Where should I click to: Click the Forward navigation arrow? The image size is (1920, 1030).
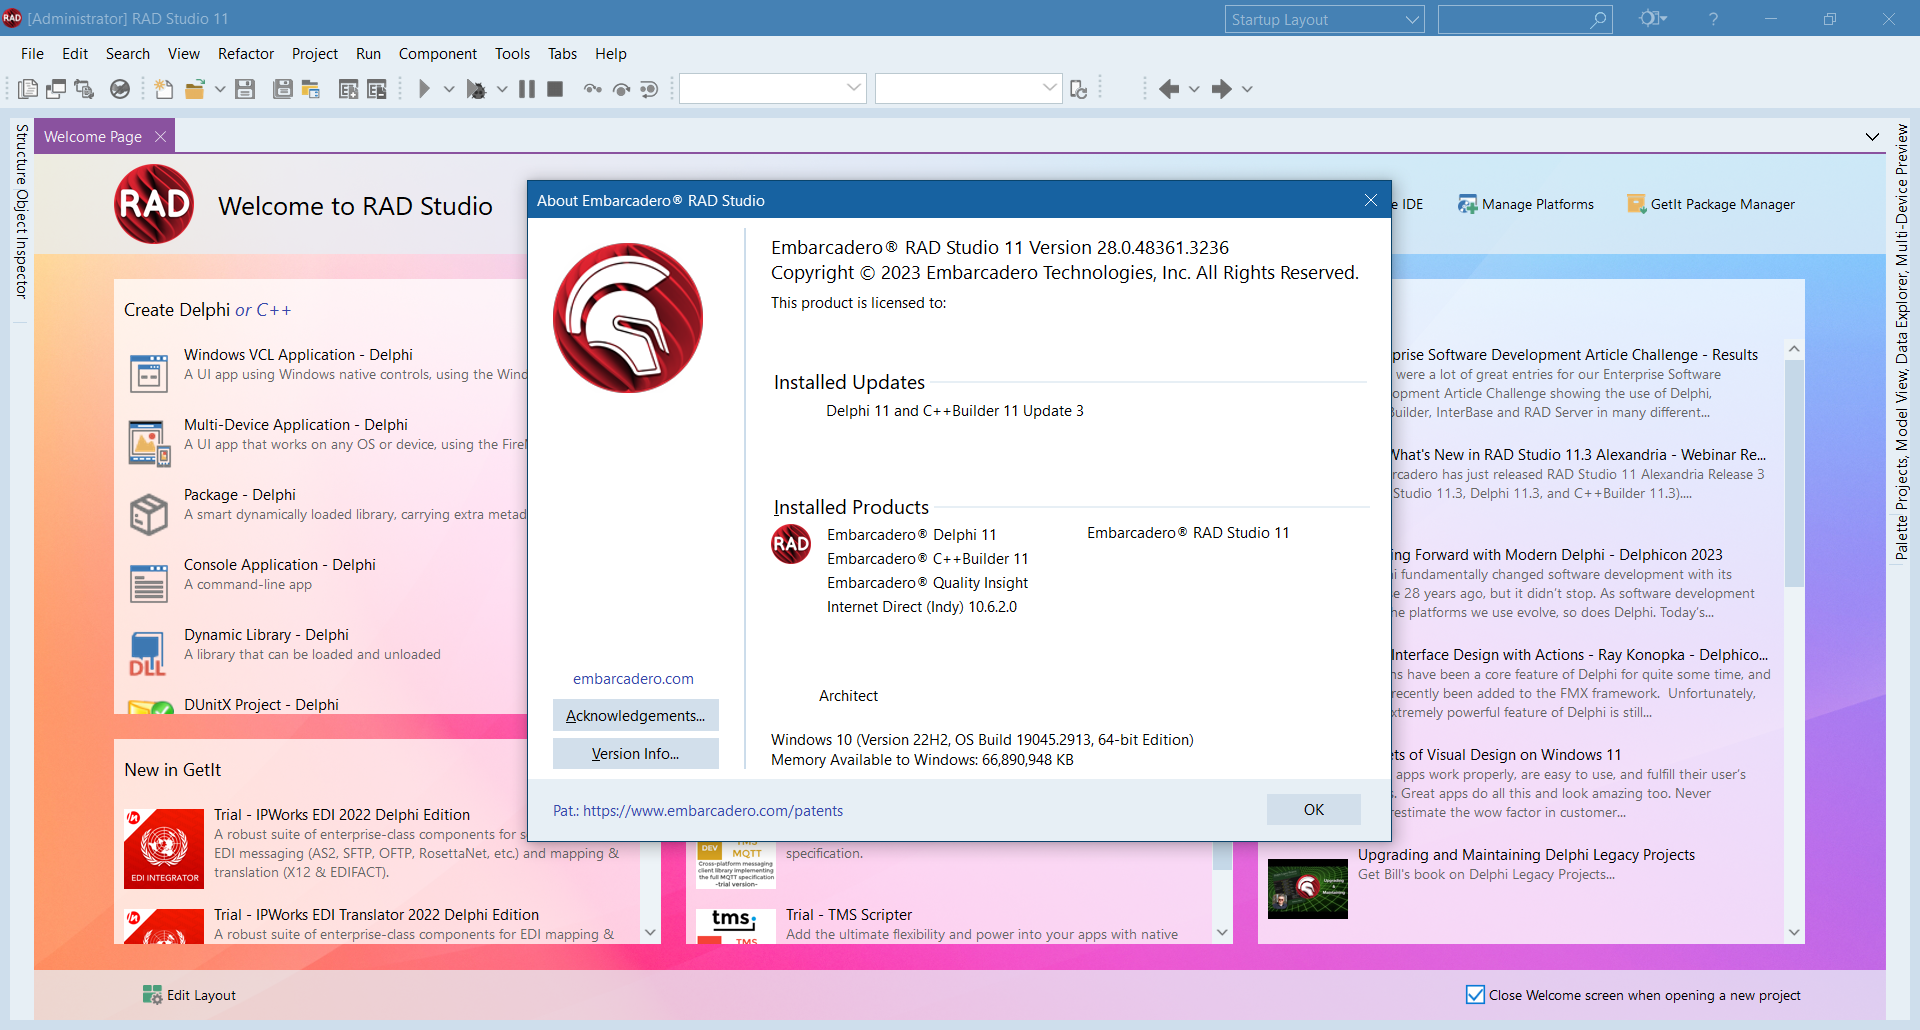[1221, 89]
